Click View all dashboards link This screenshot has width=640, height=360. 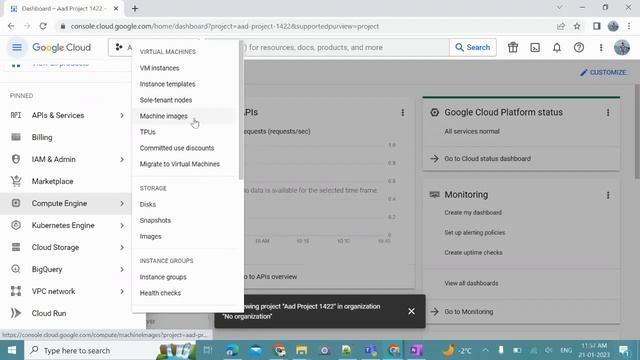click(x=471, y=283)
